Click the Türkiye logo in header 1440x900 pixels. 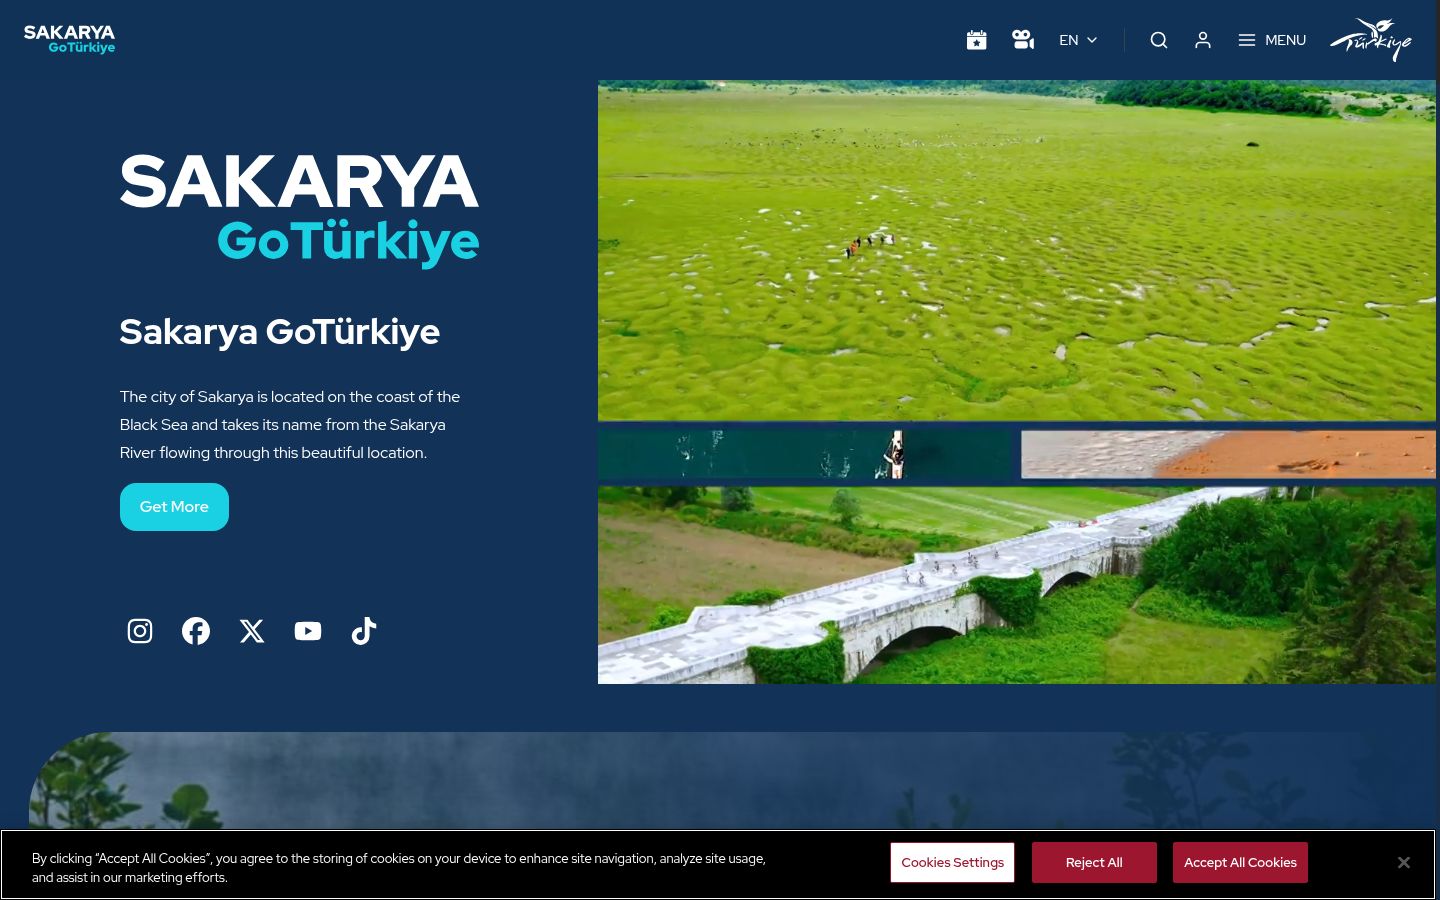point(1371,40)
